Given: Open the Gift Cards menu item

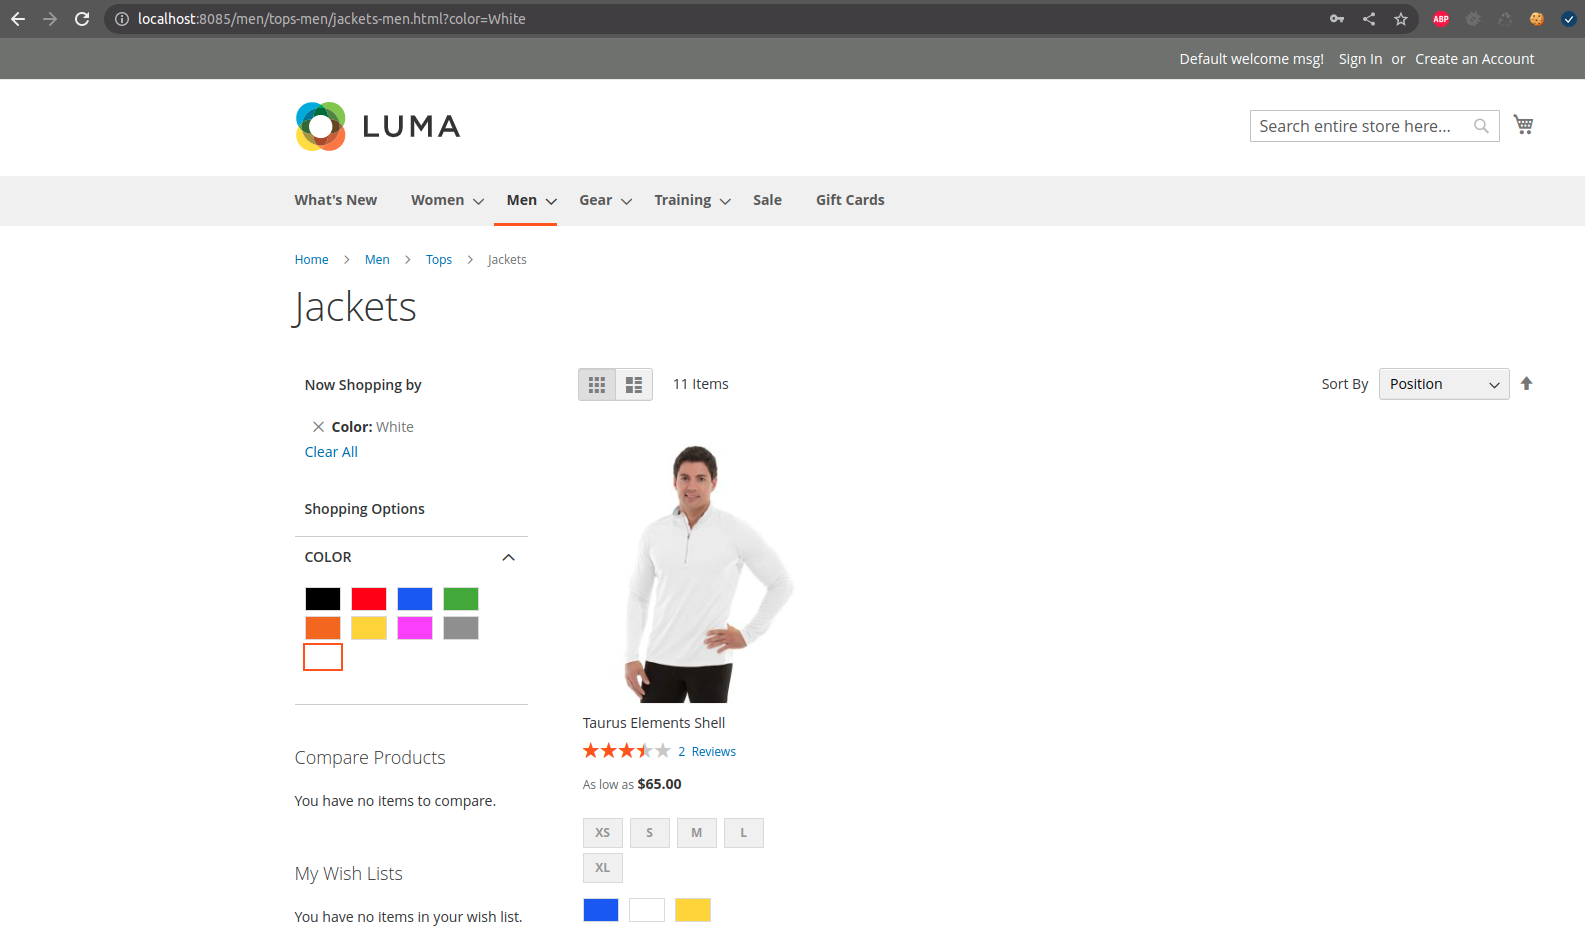Looking at the screenshot, I should coord(850,200).
